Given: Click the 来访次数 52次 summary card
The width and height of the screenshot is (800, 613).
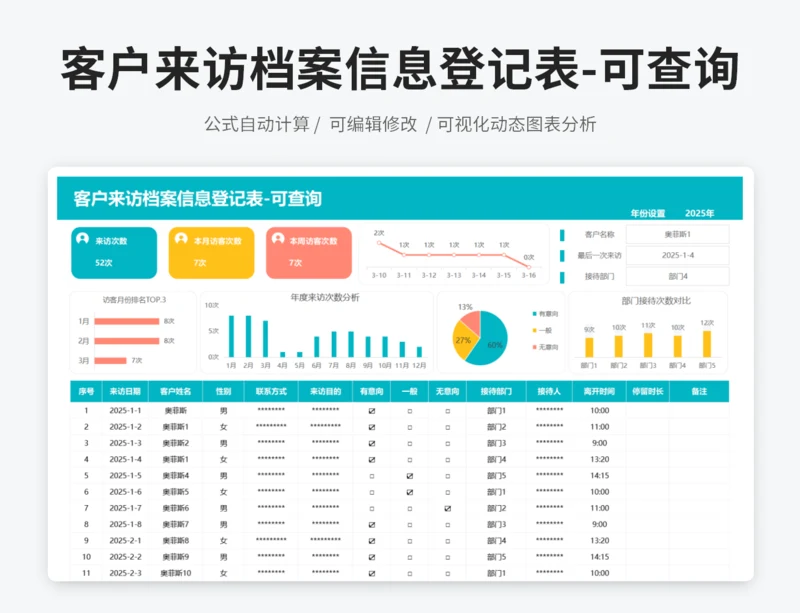Looking at the screenshot, I should (x=114, y=253).
